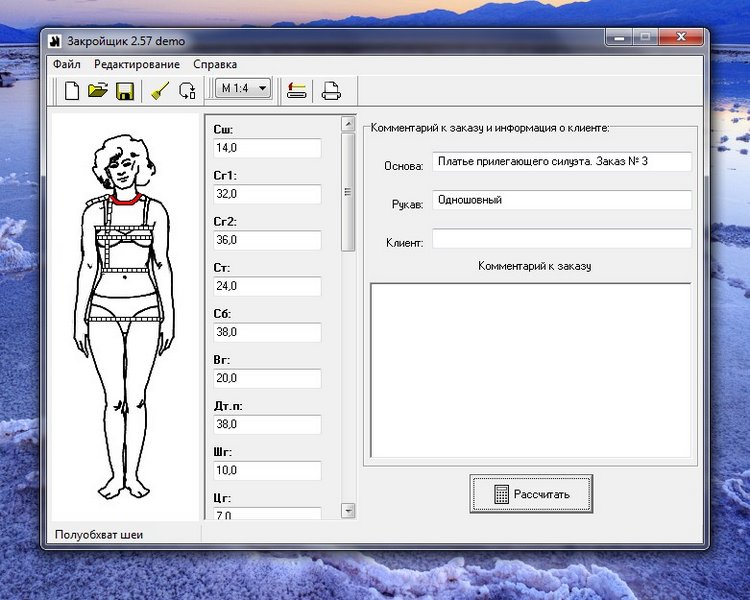This screenshot has height=600, width=750.
Task: Click the printer icon
Action: (330, 91)
